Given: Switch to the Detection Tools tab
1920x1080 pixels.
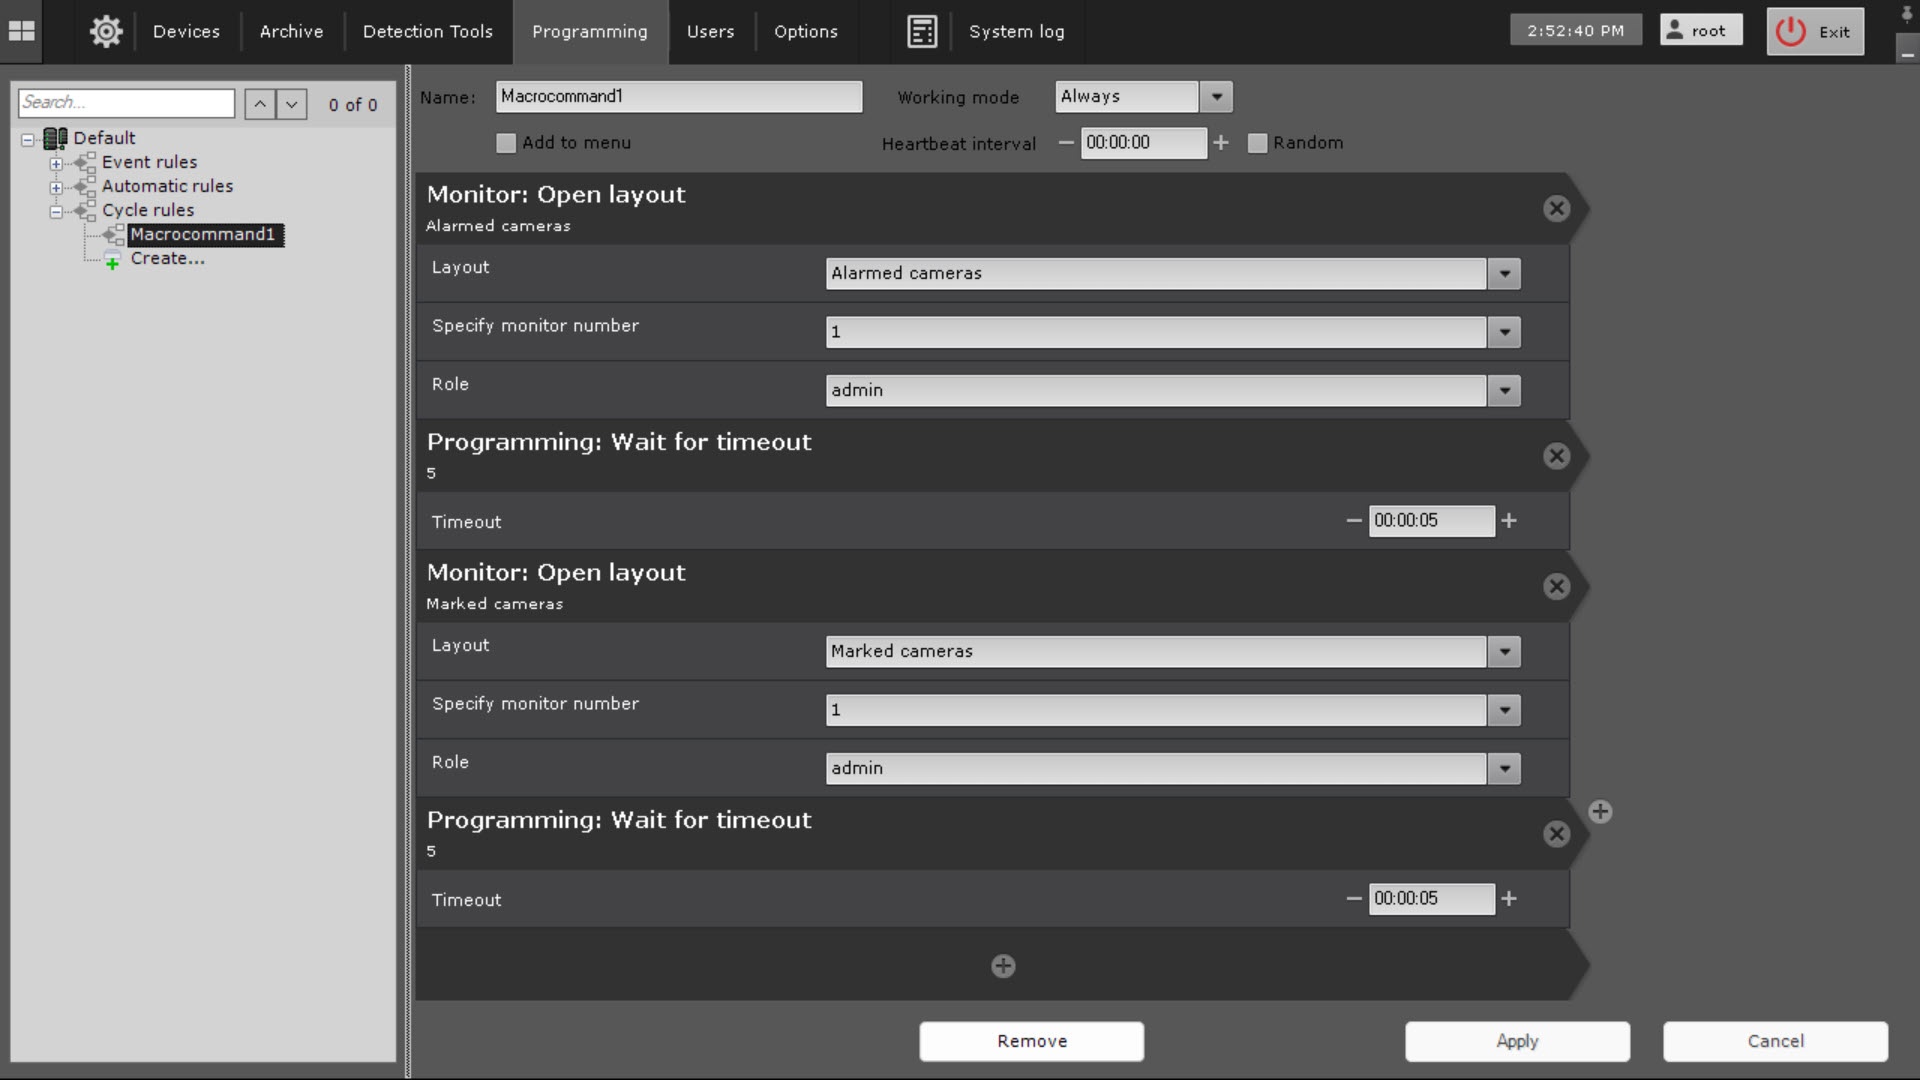Looking at the screenshot, I should point(427,31).
